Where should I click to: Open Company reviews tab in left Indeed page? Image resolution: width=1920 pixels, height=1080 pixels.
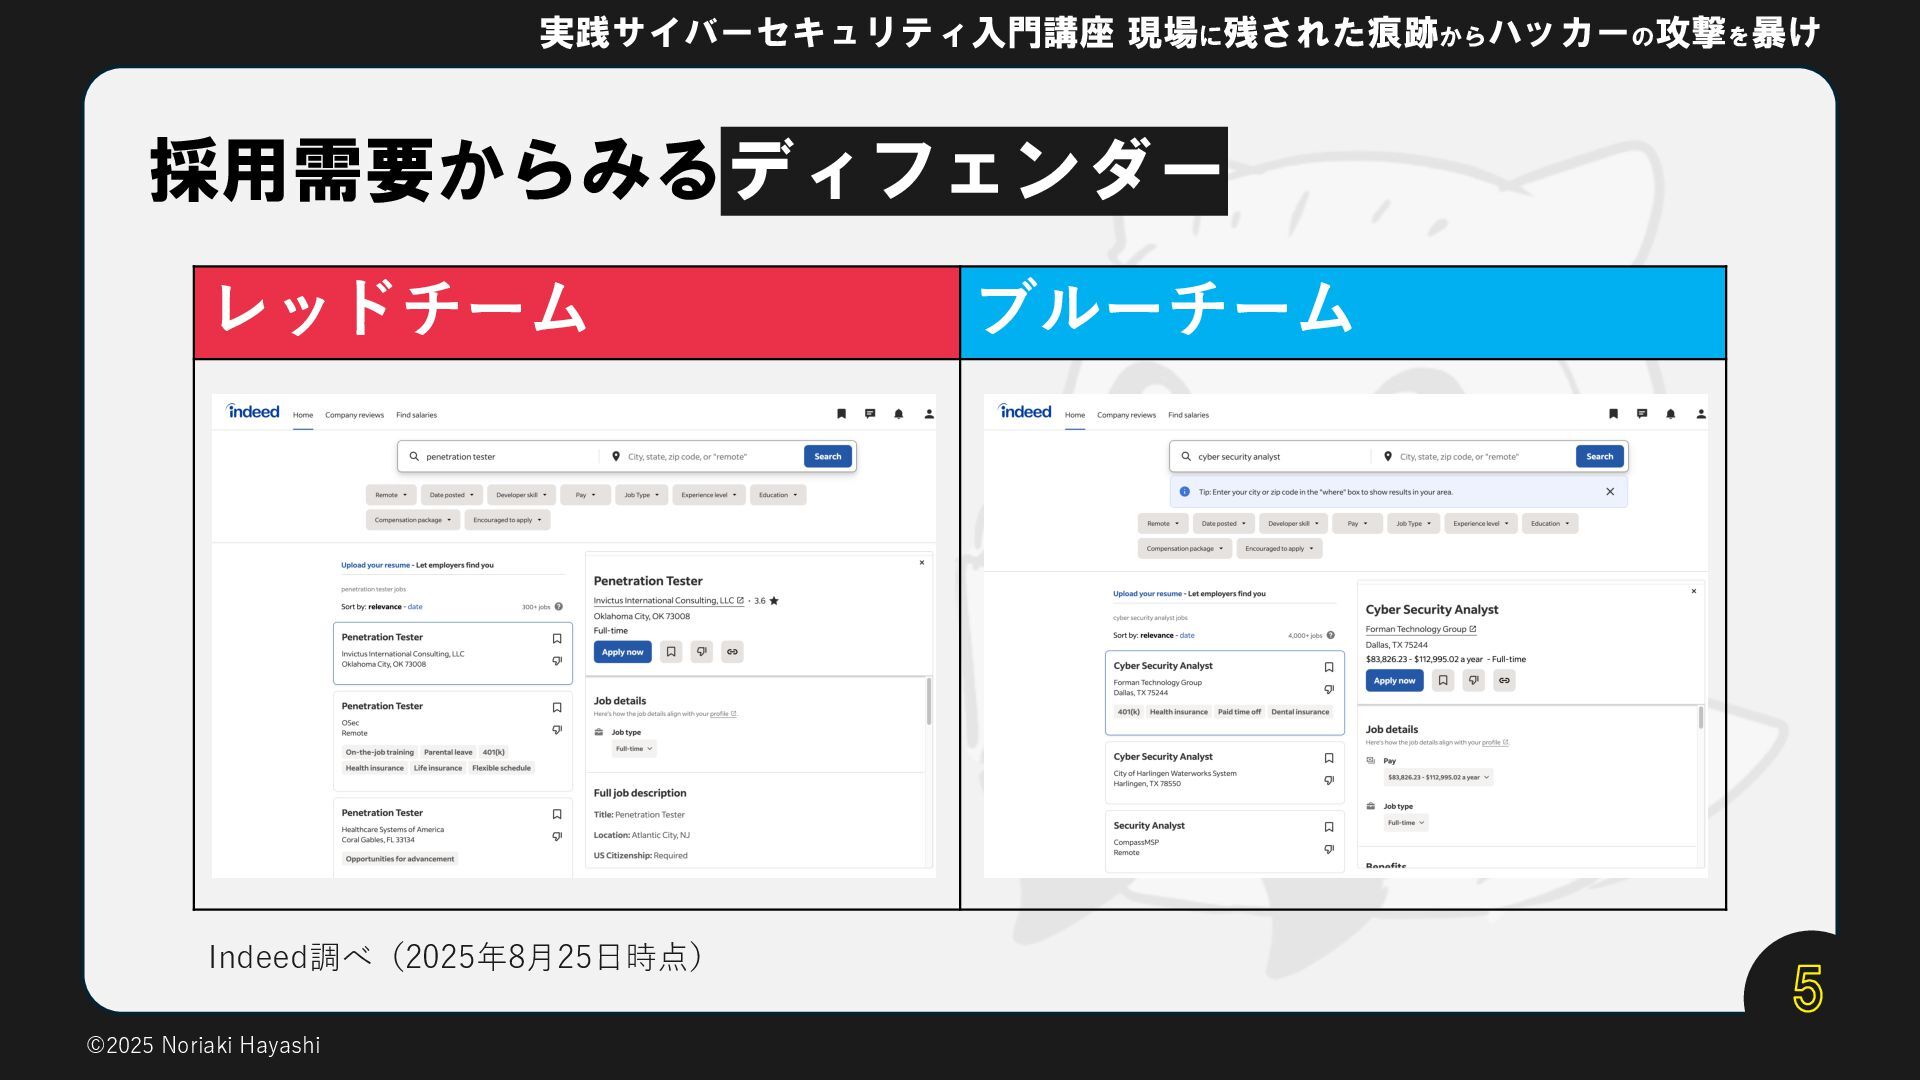click(x=354, y=415)
